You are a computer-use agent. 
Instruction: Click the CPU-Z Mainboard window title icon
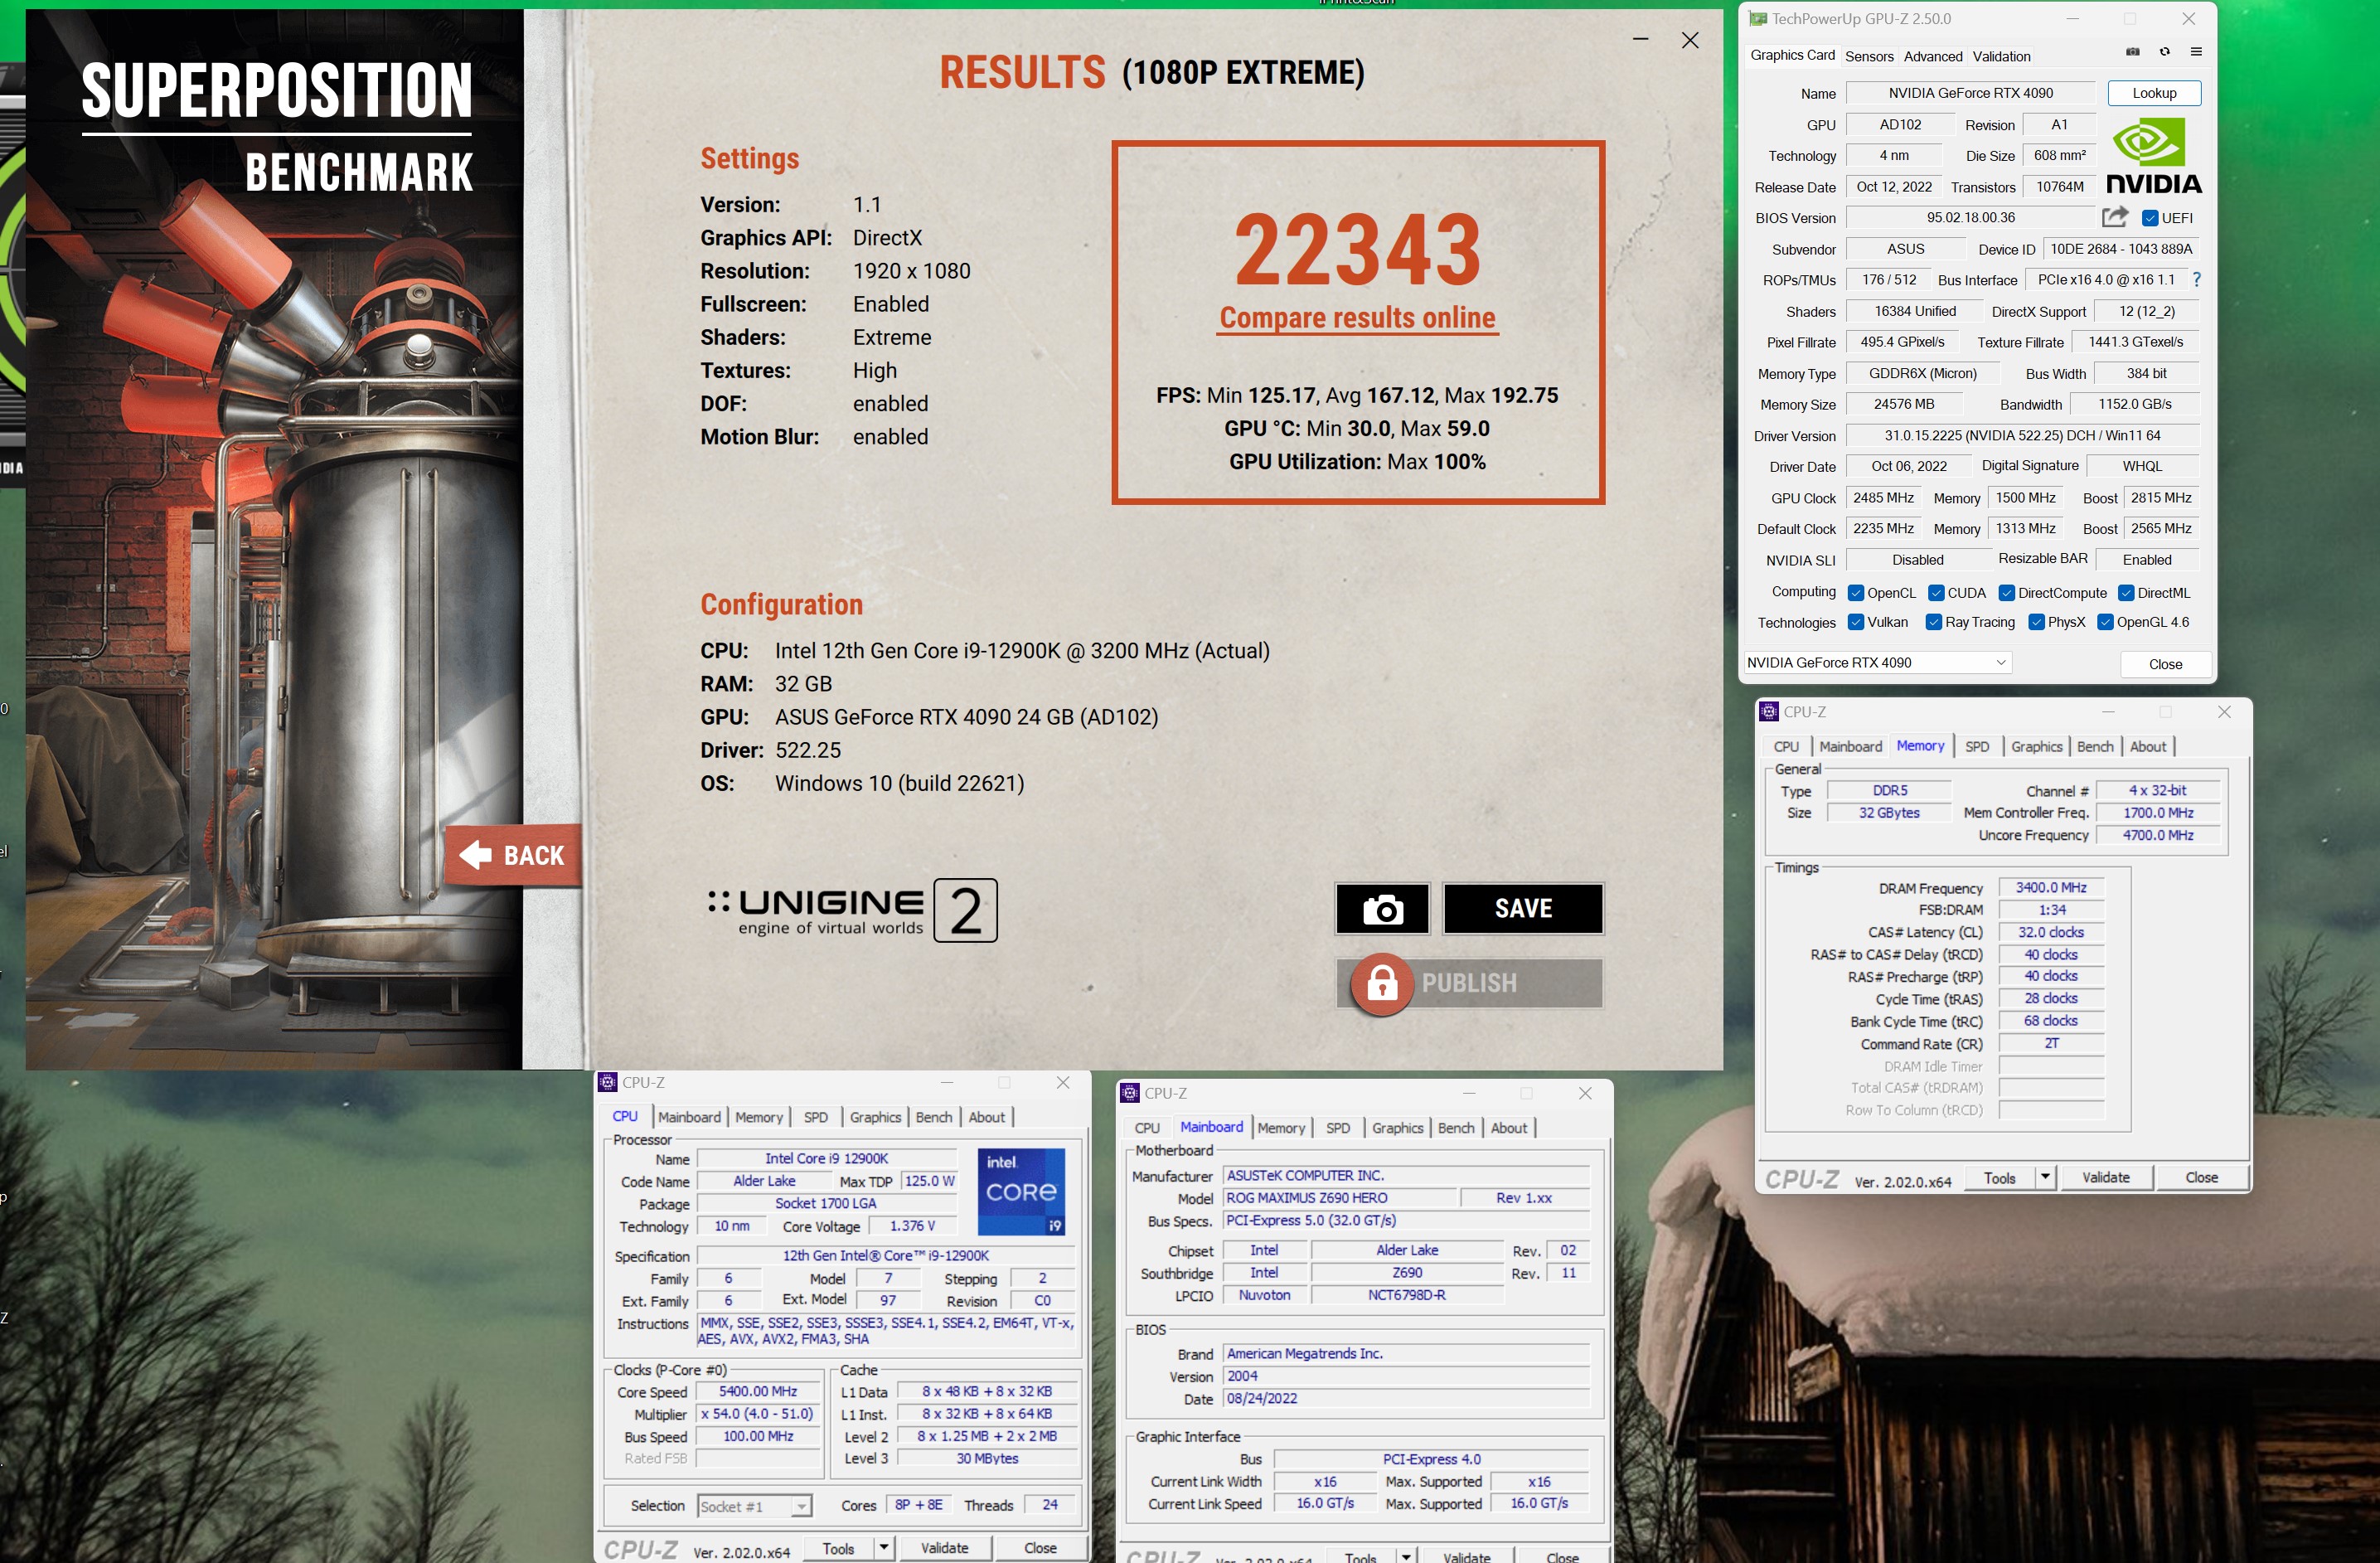[x=1130, y=1093]
